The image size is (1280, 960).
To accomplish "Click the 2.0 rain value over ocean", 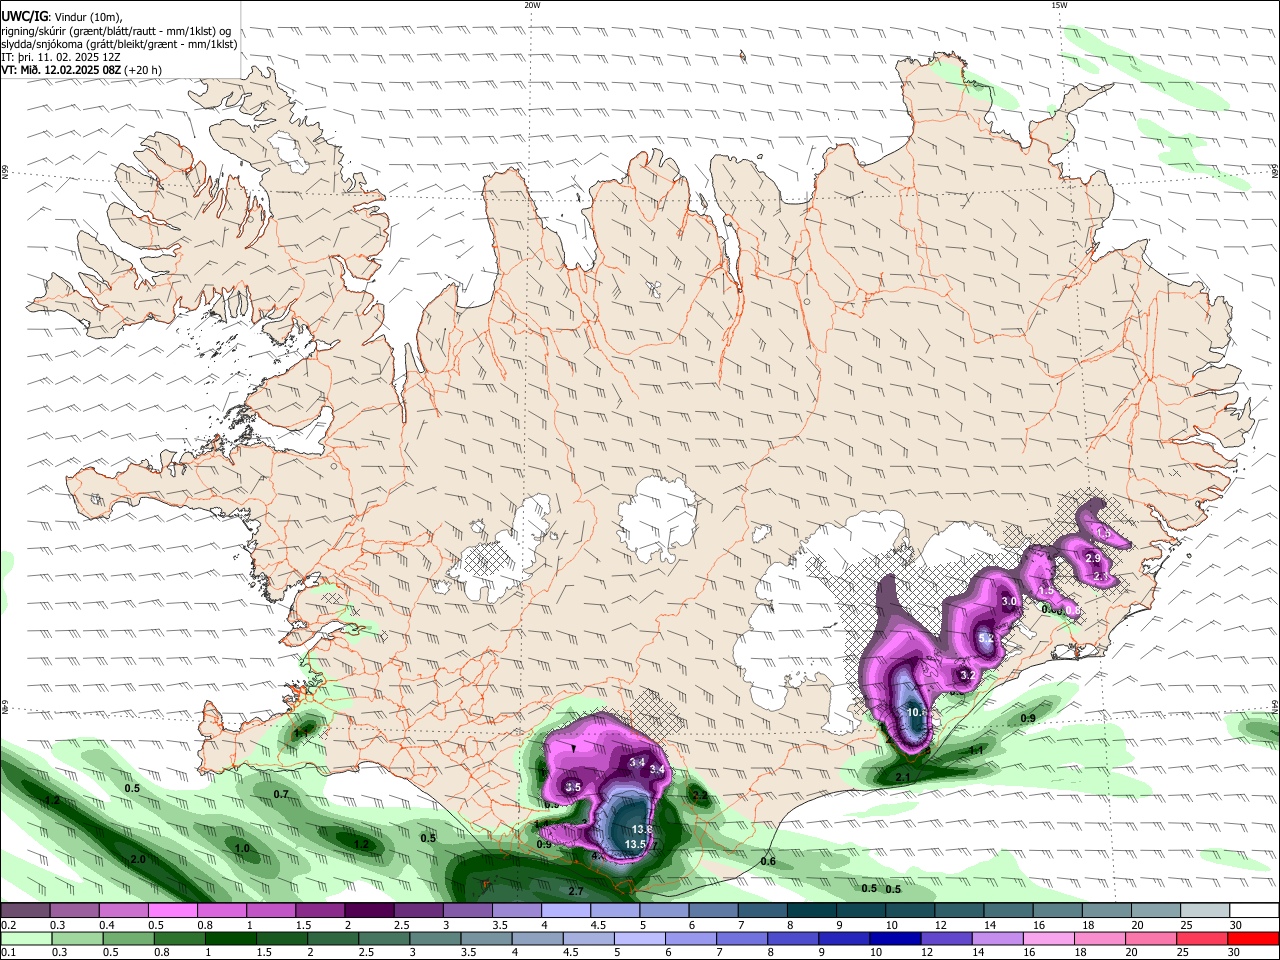I will coord(138,859).
